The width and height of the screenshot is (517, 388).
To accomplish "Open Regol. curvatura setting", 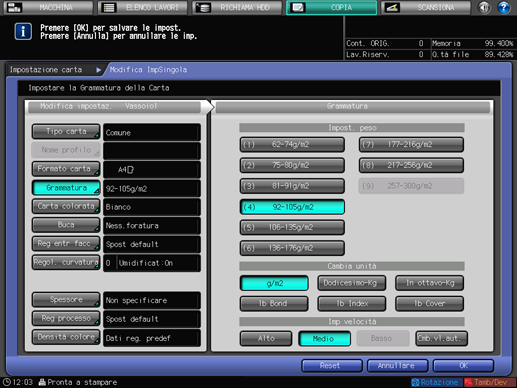I will 66,262.
